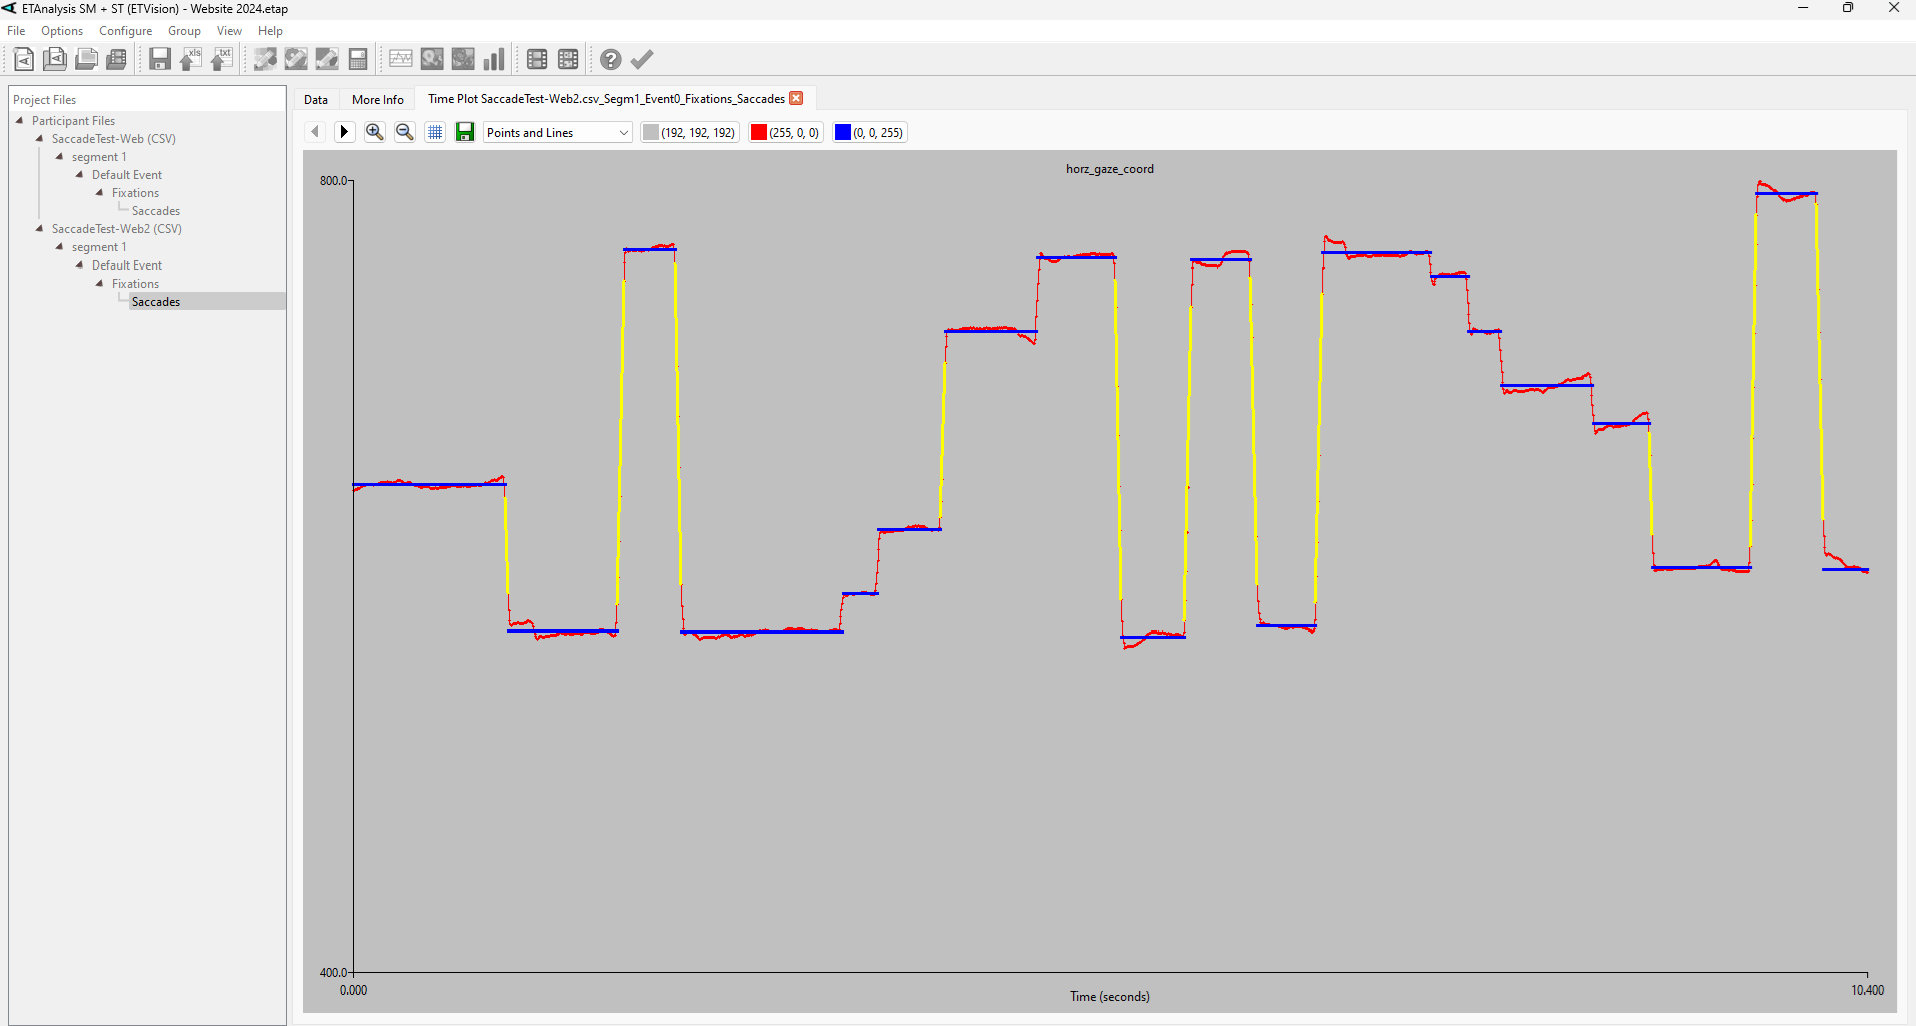Viewport: 1916px width, 1026px height.
Task: Switch to the Data tab
Action: tap(316, 99)
